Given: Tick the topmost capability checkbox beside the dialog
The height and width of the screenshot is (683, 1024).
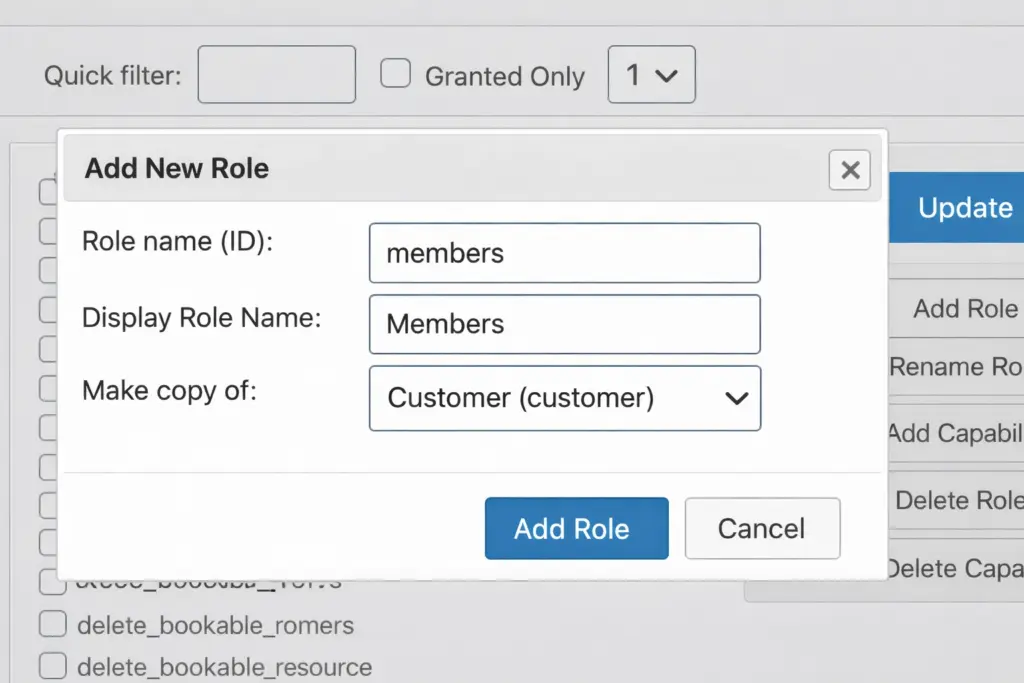Looking at the screenshot, I should (x=47, y=192).
